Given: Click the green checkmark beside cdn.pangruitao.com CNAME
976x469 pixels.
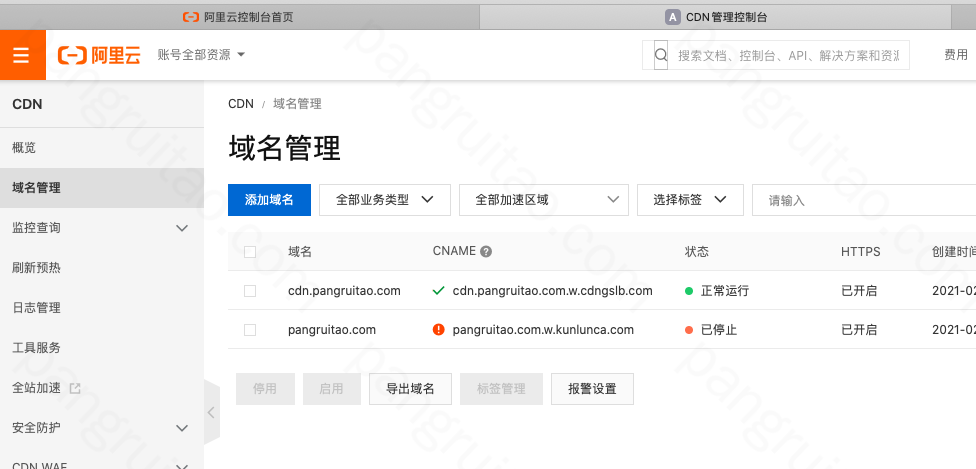Looking at the screenshot, I should point(438,291).
